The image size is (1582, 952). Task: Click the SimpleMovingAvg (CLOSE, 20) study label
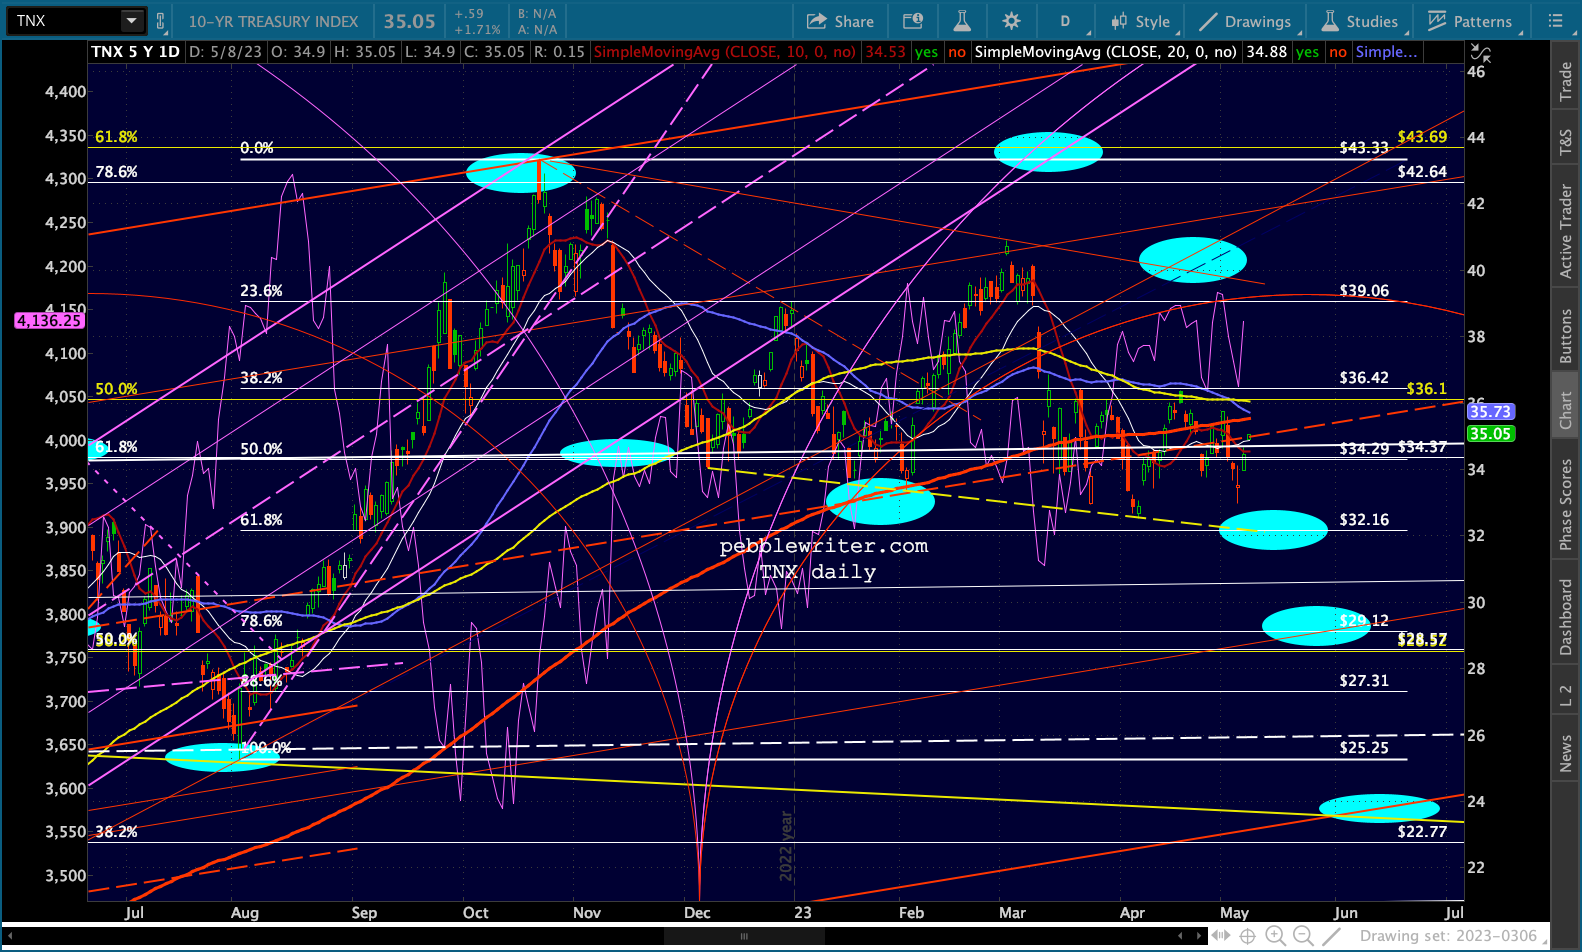pyautogui.click(x=1106, y=52)
